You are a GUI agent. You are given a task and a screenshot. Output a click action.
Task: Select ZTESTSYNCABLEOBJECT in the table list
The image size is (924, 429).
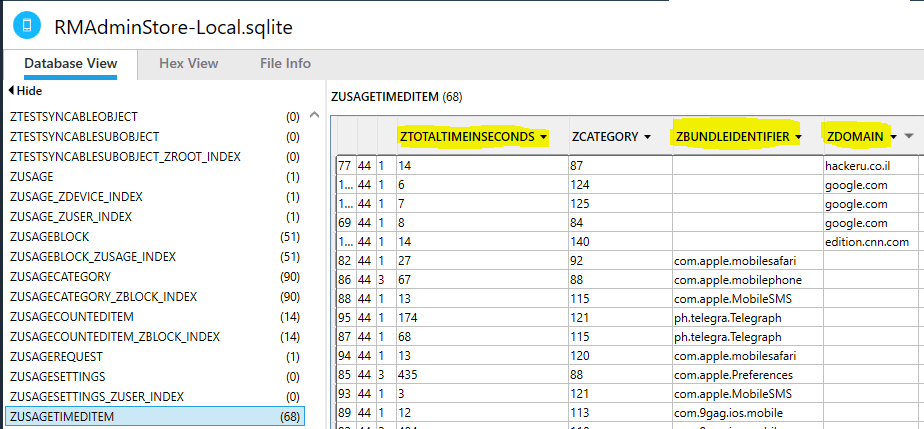click(74, 116)
